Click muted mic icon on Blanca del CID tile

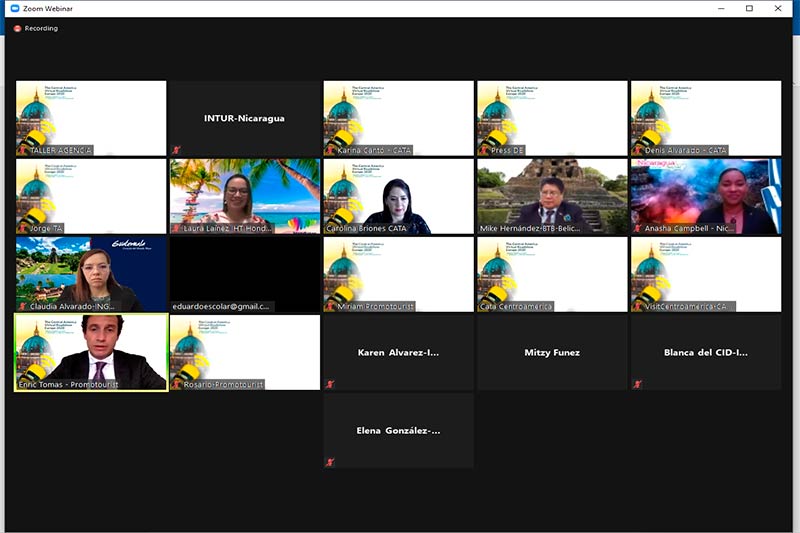tap(638, 383)
